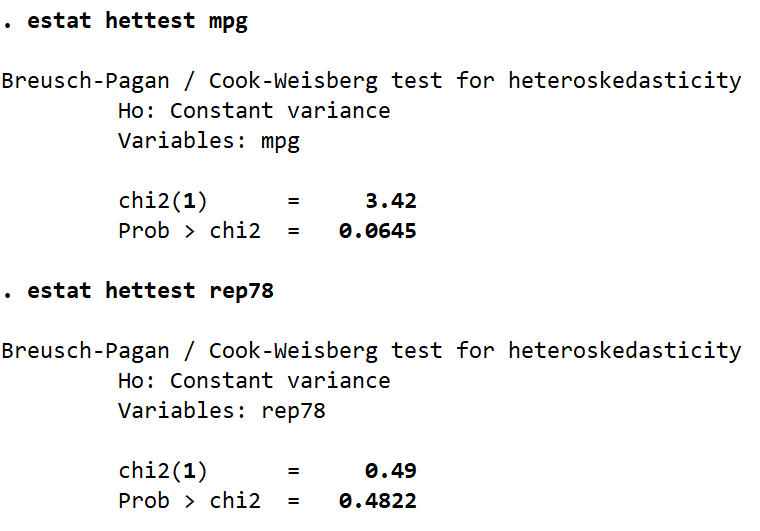Click the word 'heteroskedasticity' in the mpg test heading
The height and width of the screenshot is (531, 760).
click(x=625, y=81)
